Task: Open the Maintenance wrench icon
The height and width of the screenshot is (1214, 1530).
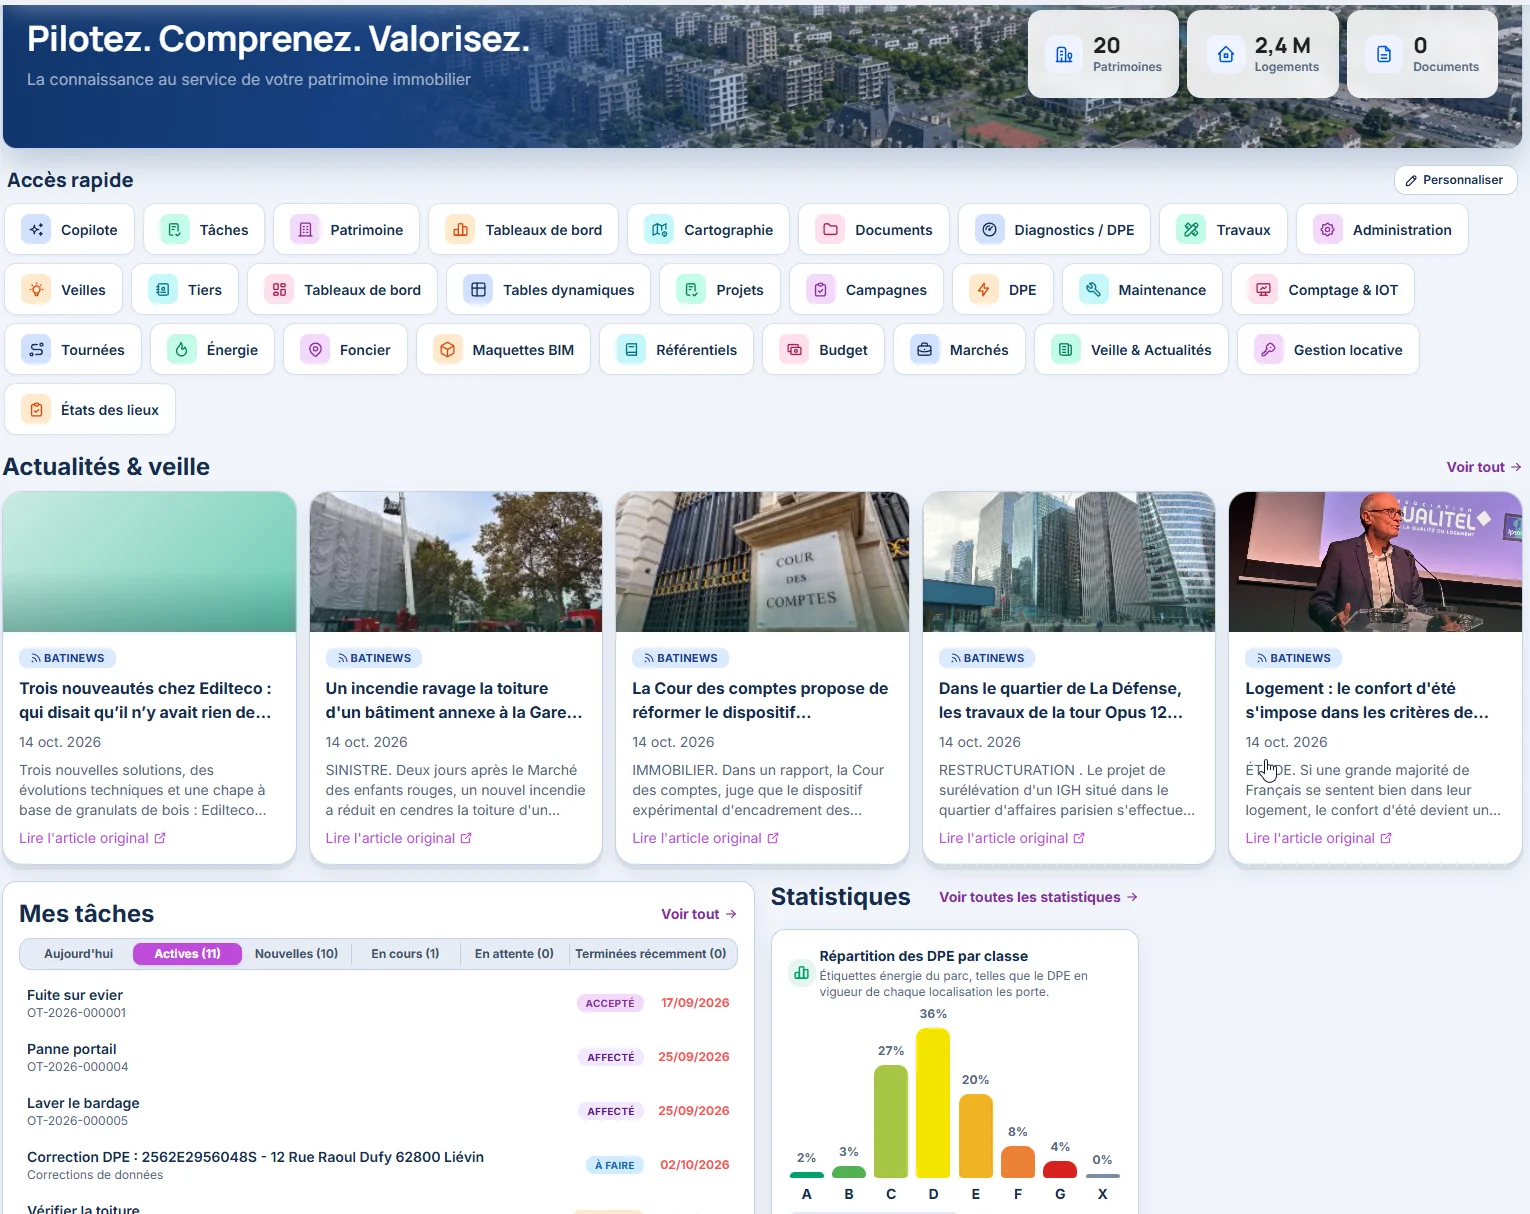Action: point(1093,290)
